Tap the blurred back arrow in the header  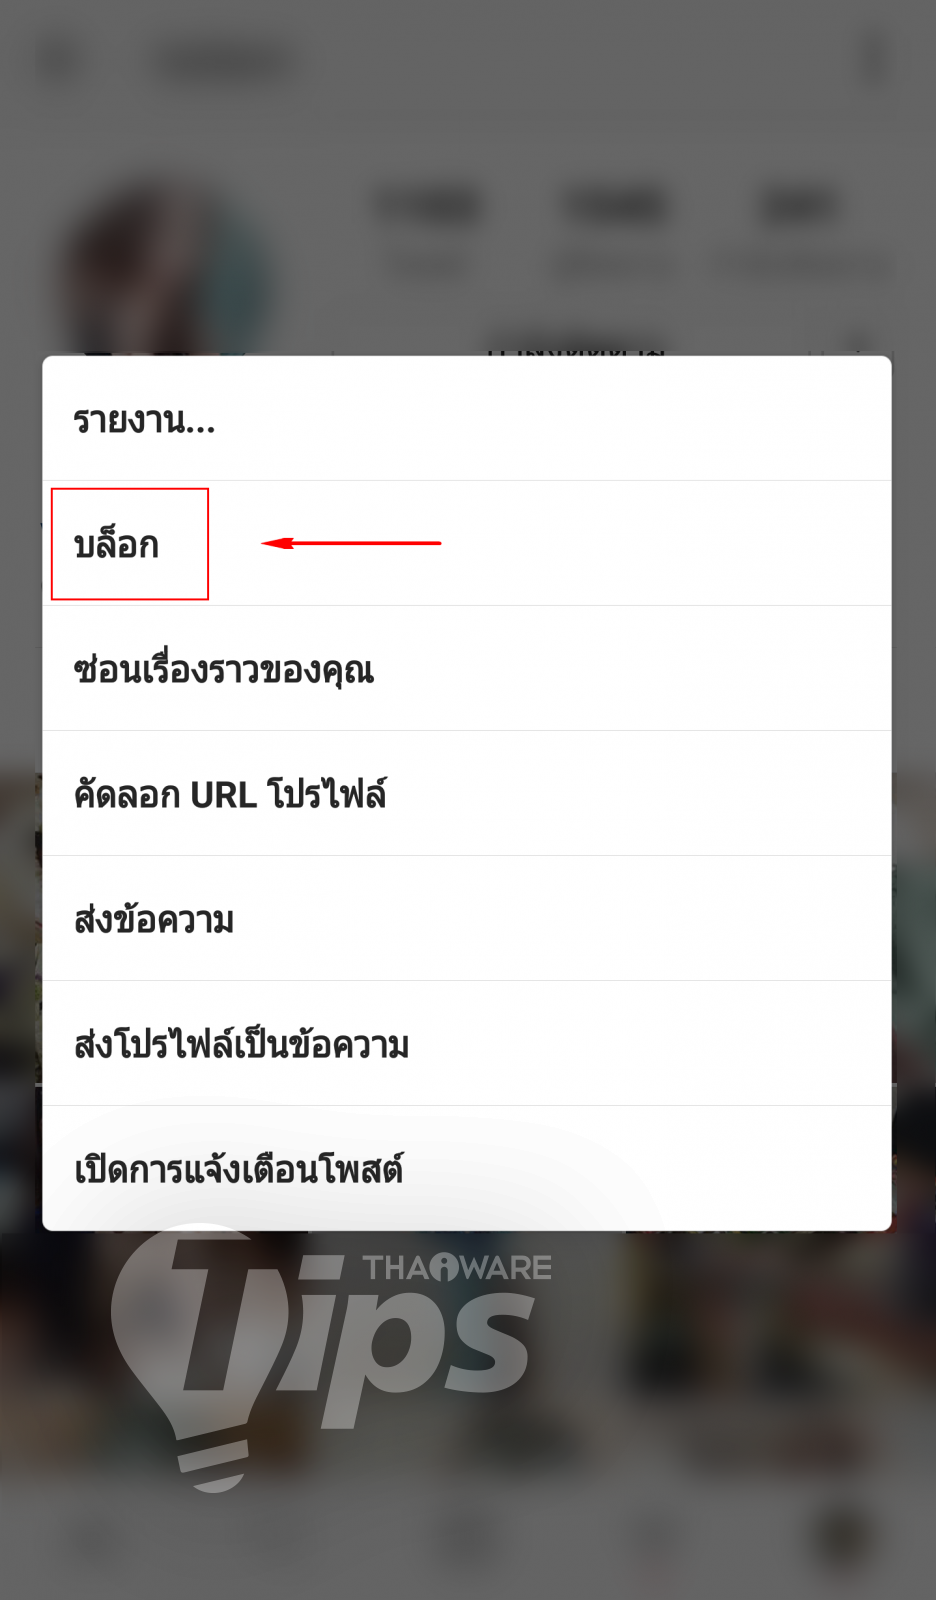58,62
